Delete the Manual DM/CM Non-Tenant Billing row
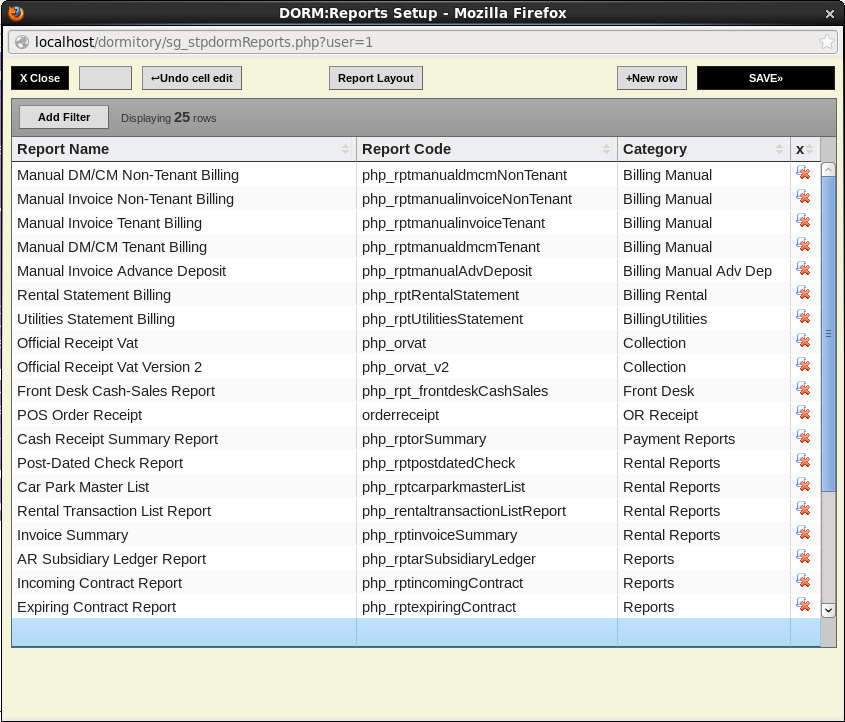 803,173
